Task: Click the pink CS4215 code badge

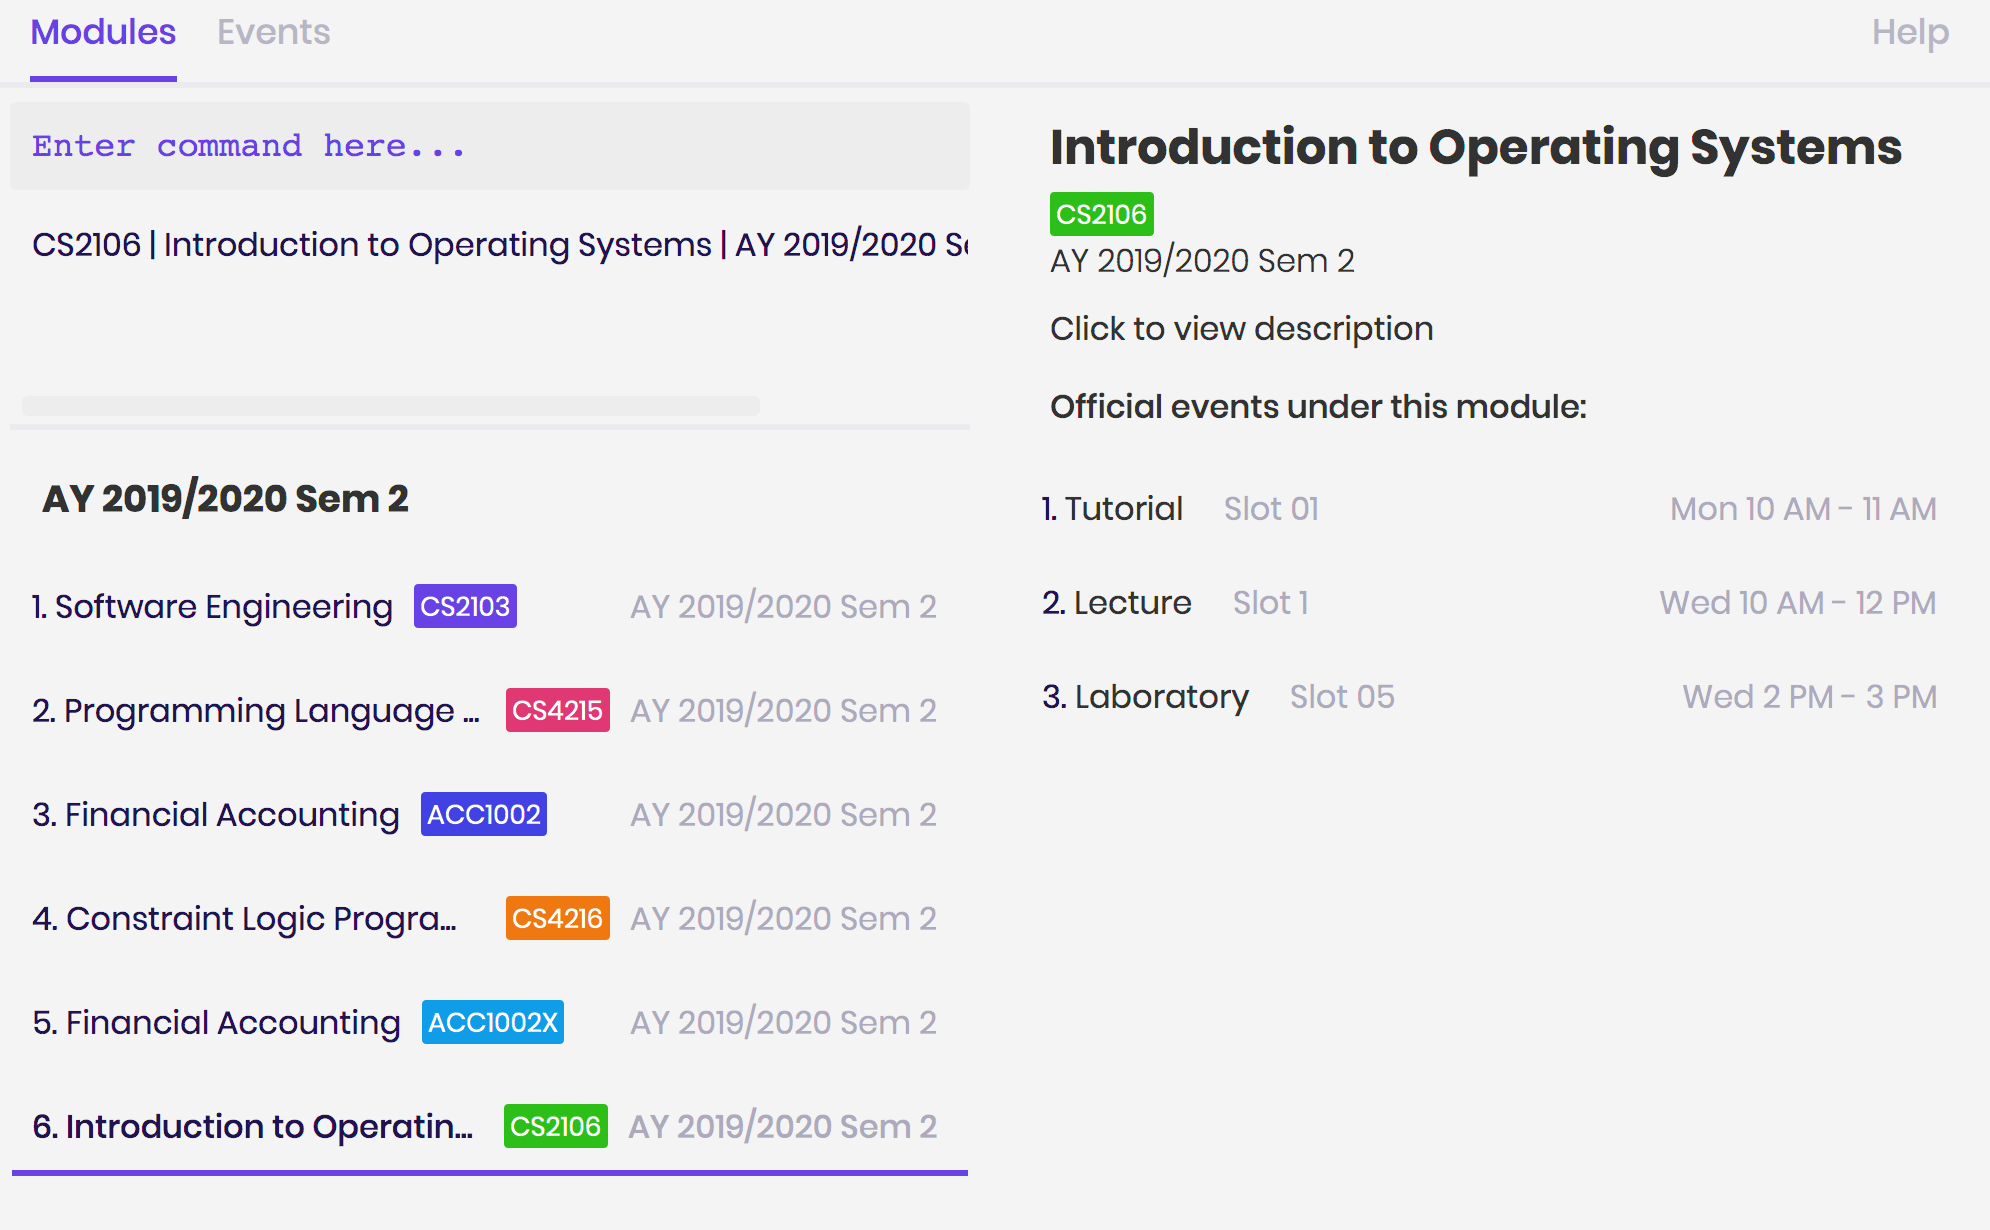Action: tap(557, 711)
